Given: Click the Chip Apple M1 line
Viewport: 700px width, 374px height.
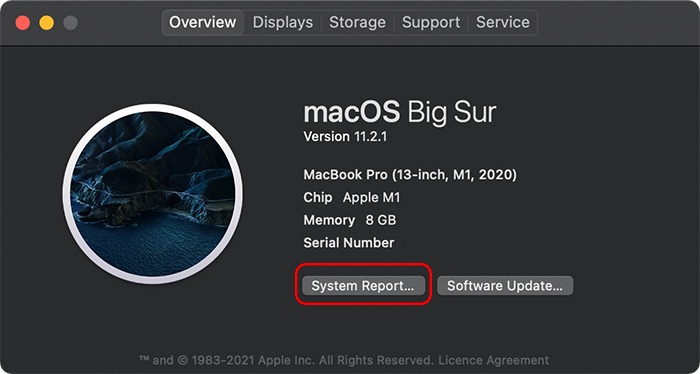Looking at the screenshot, I should 352,197.
